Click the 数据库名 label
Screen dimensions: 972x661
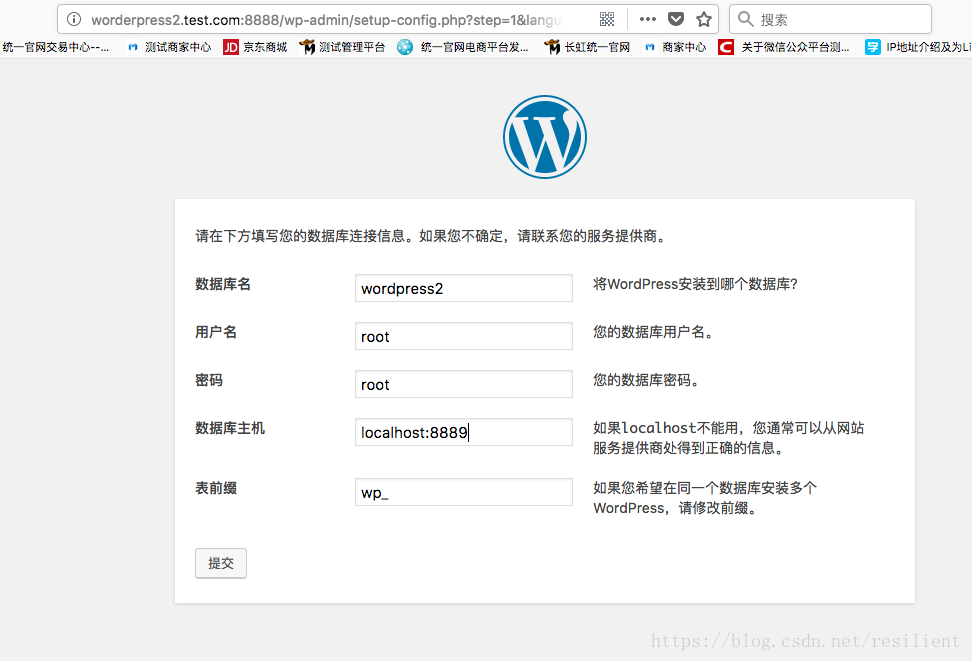coord(223,284)
